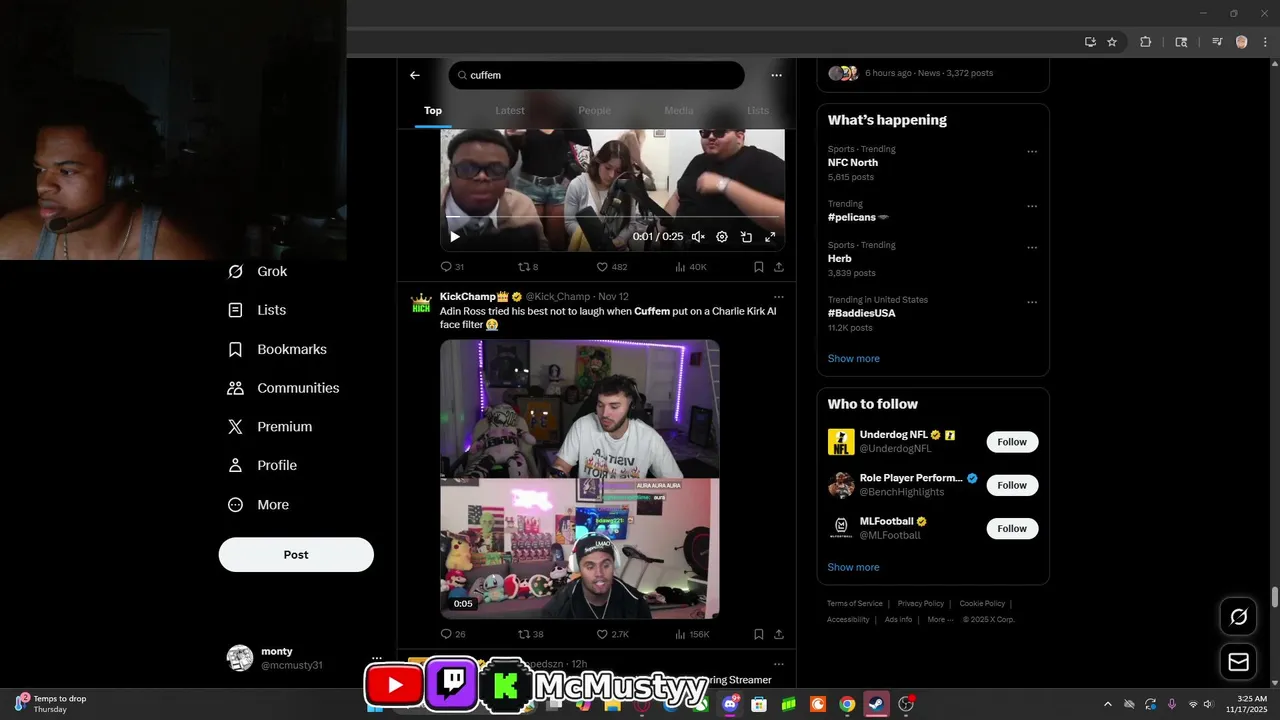Bookmark this page with Chrome star icon
The width and height of the screenshot is (1280, 720).
(x=1112, y=42)
